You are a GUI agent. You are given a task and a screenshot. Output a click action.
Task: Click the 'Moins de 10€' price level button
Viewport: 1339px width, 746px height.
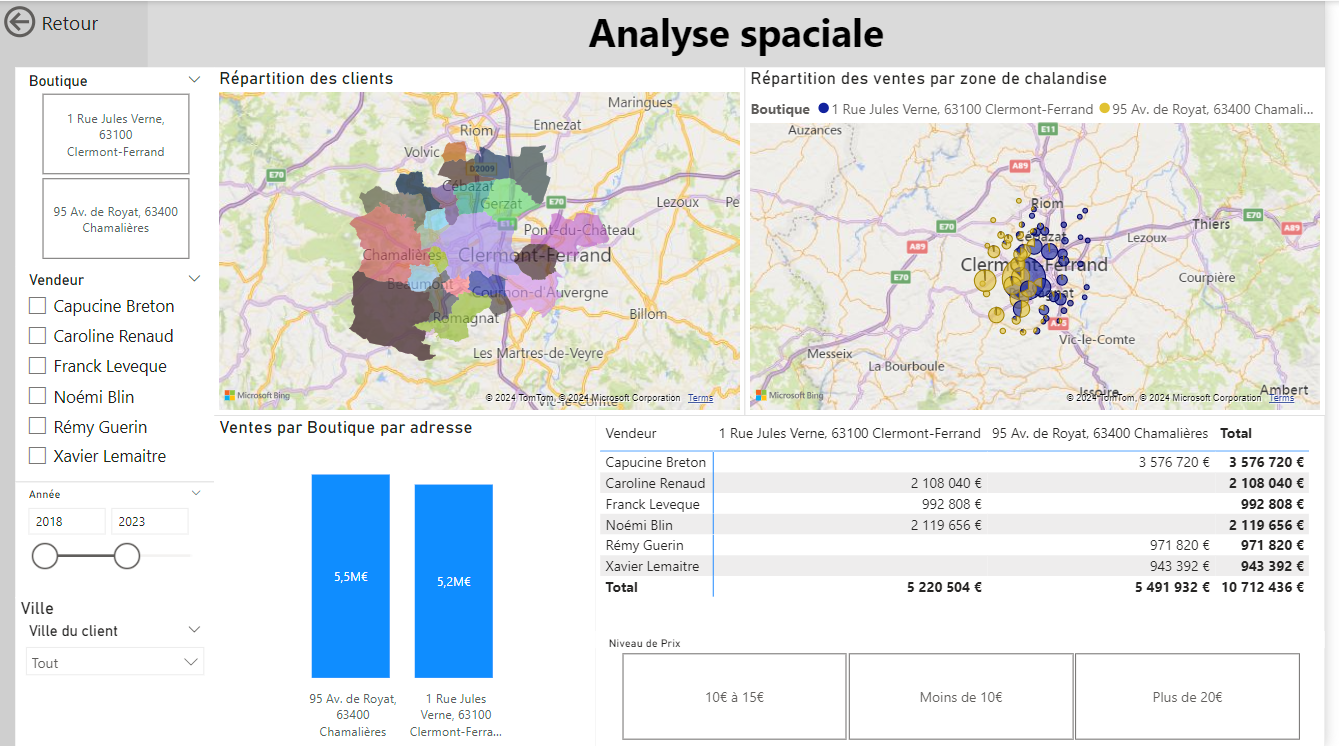coord(960,696)
